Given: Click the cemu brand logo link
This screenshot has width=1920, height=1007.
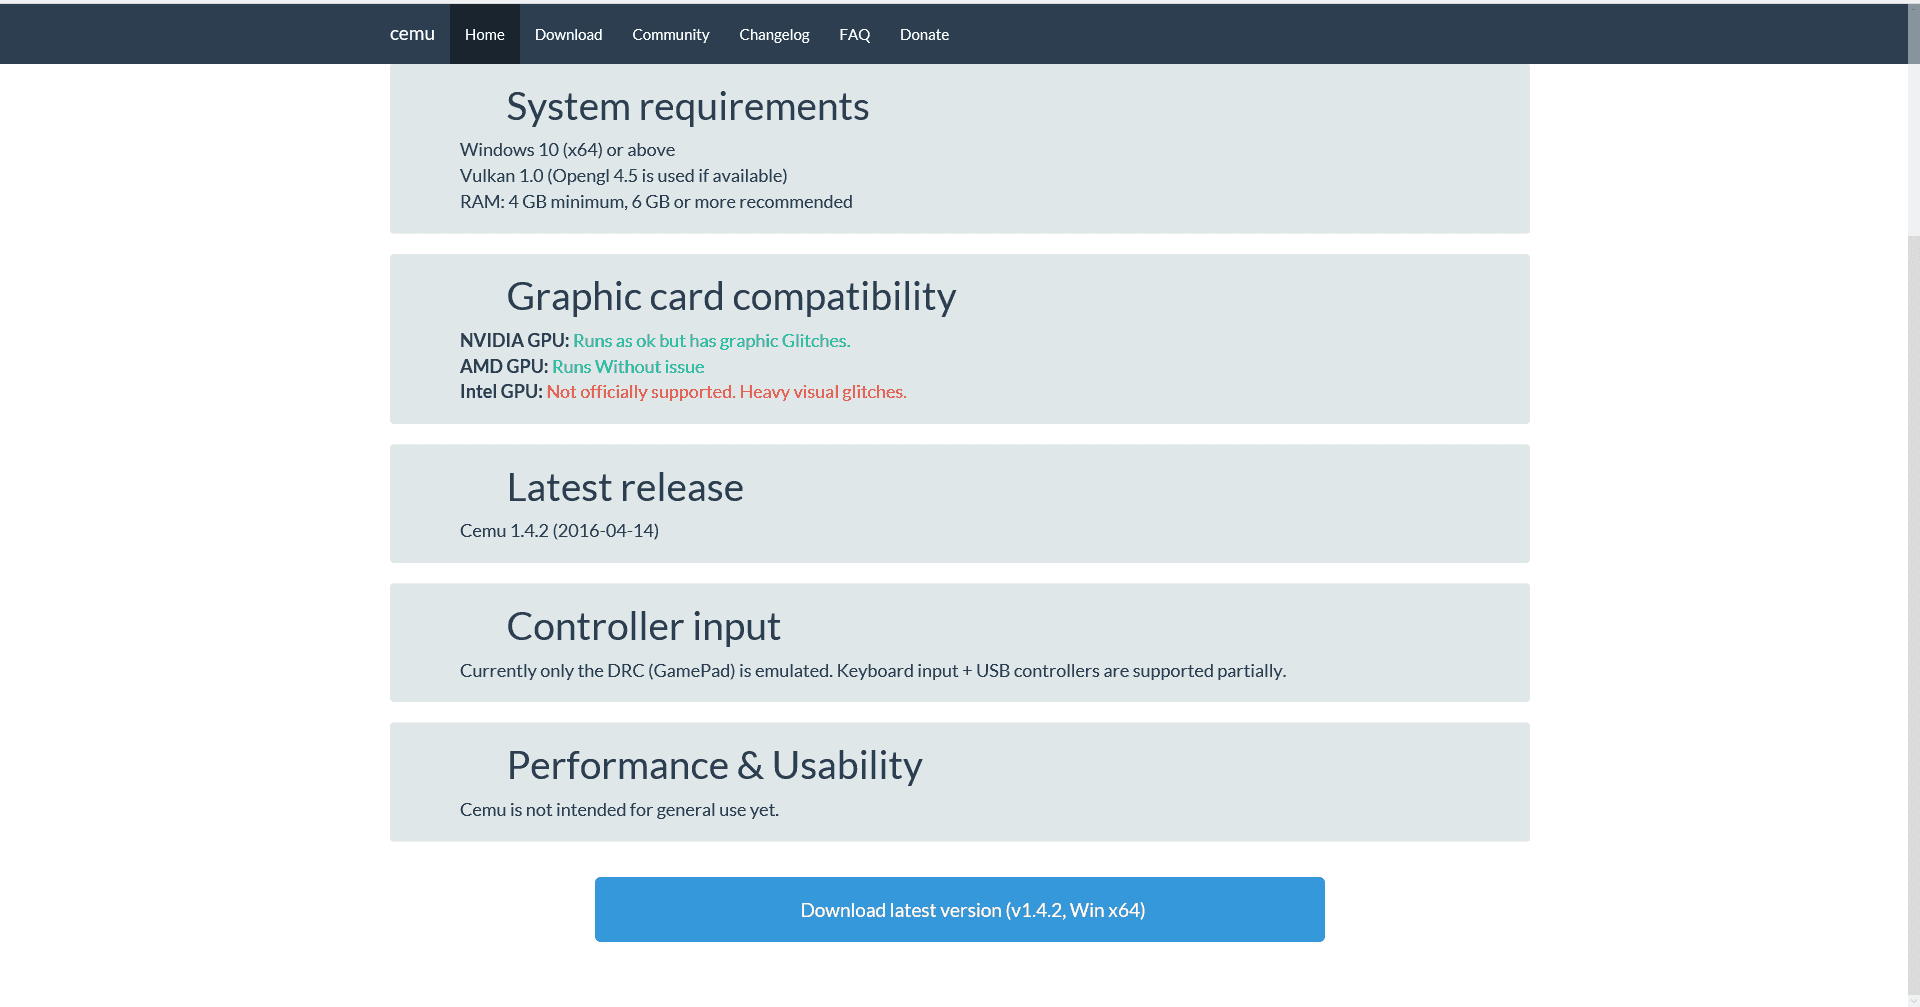Looking at the screenshot, I should click(412, 34).
